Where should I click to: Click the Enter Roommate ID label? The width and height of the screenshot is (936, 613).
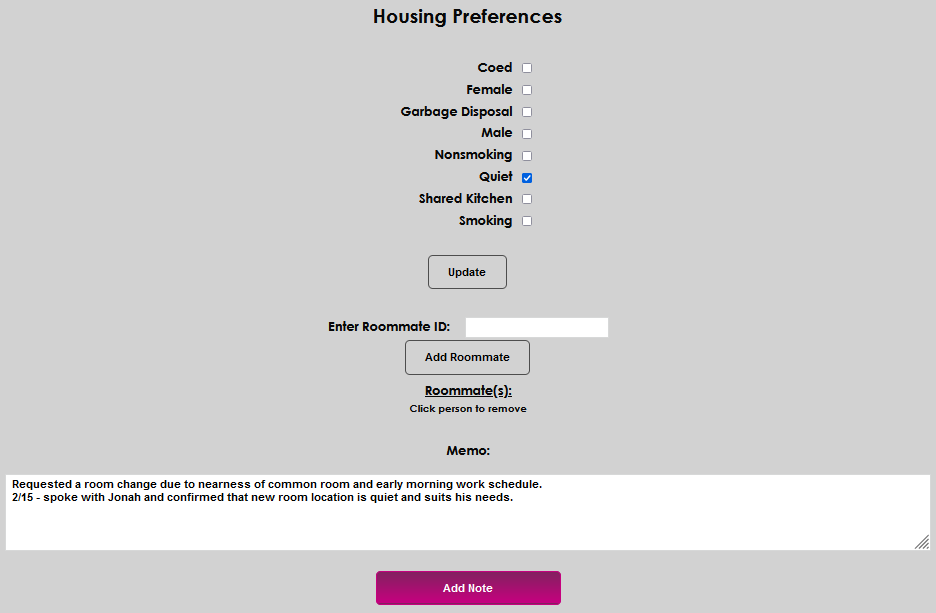[389, 327]
